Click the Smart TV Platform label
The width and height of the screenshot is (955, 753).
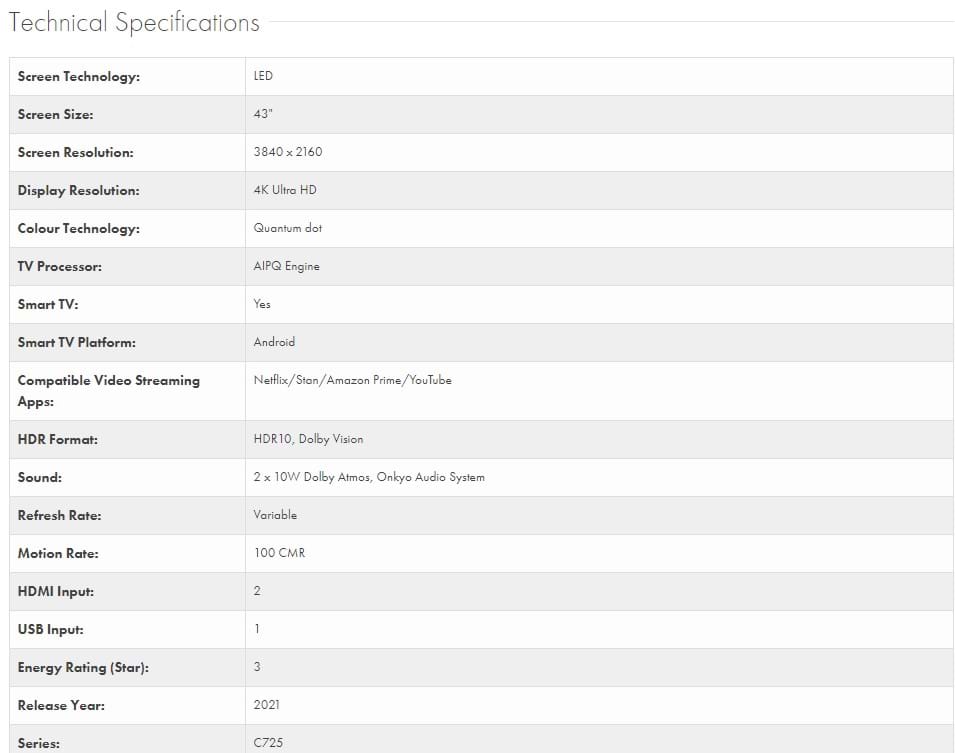point(76,342)
